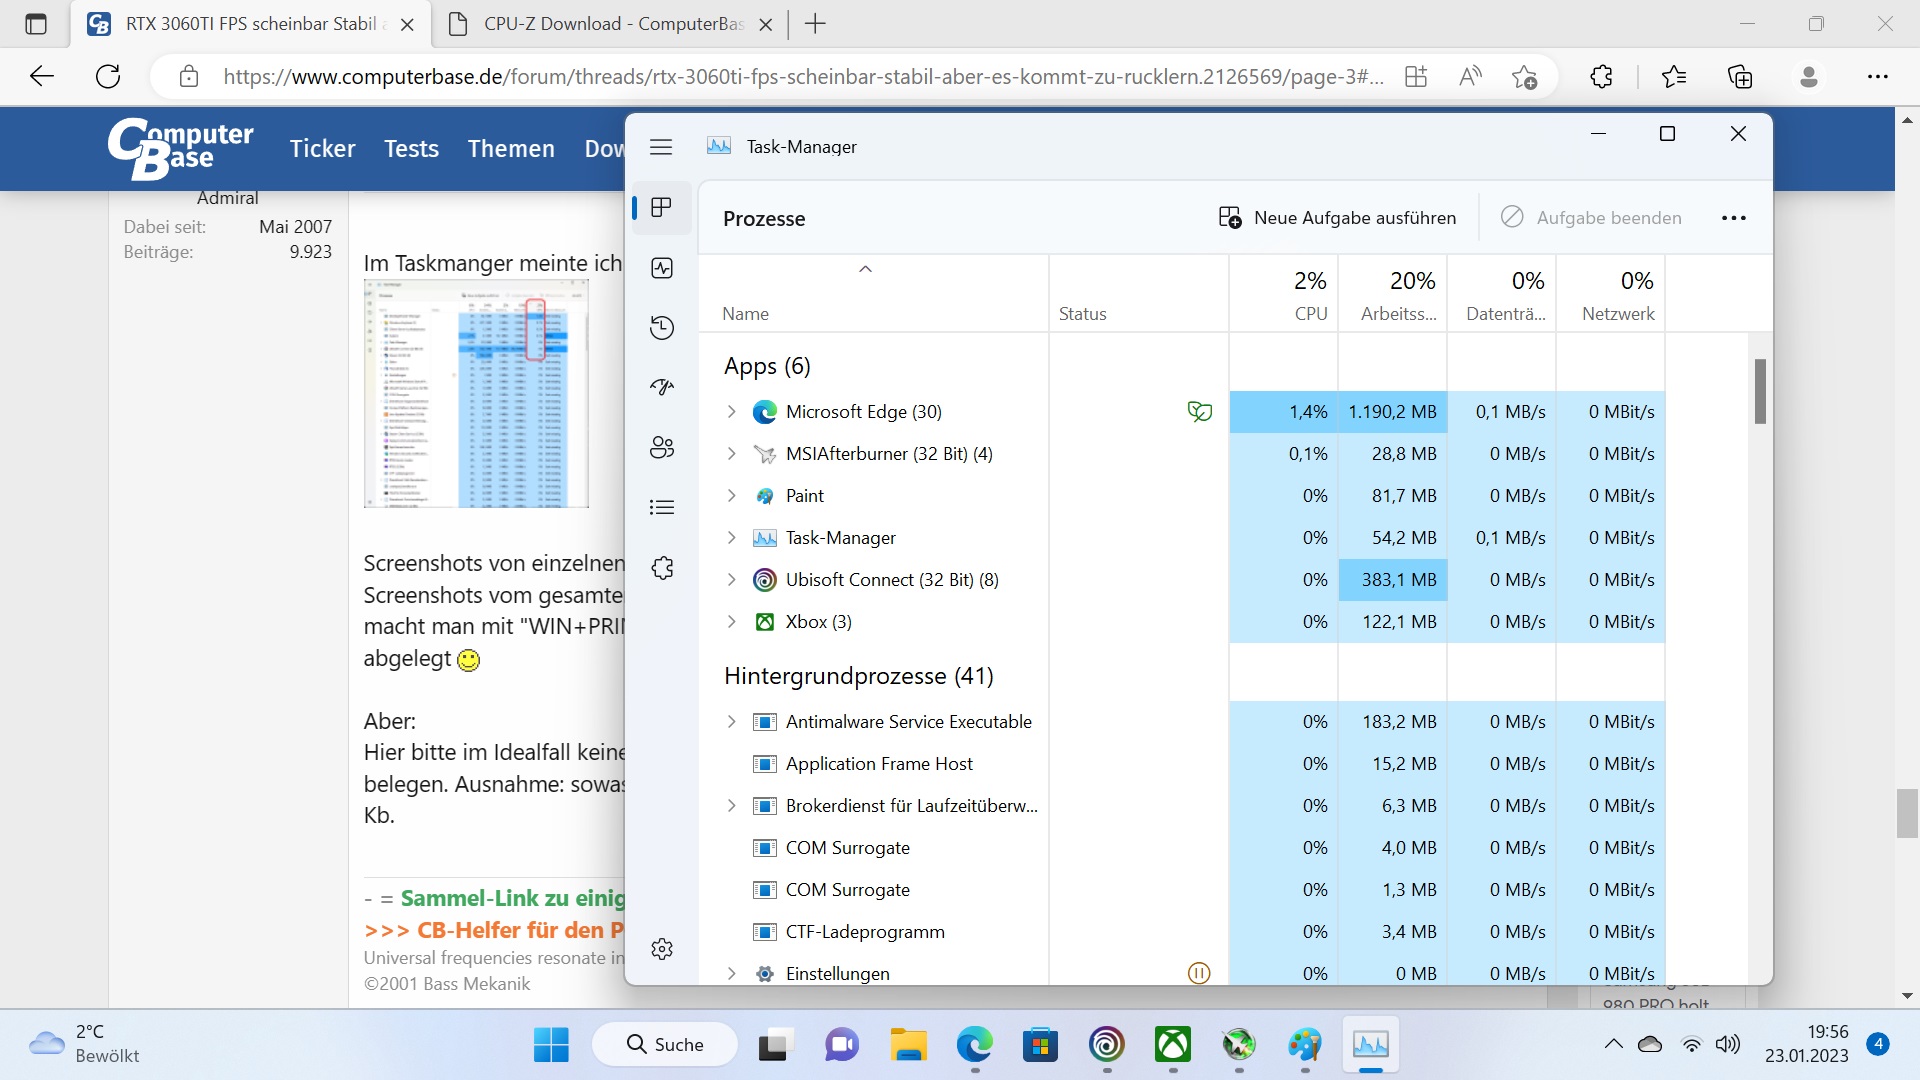This screenshot has width=1920, height=1080.
Task: Expand the Microsoft Edge (30) process group
Action: tap(731, 412)
